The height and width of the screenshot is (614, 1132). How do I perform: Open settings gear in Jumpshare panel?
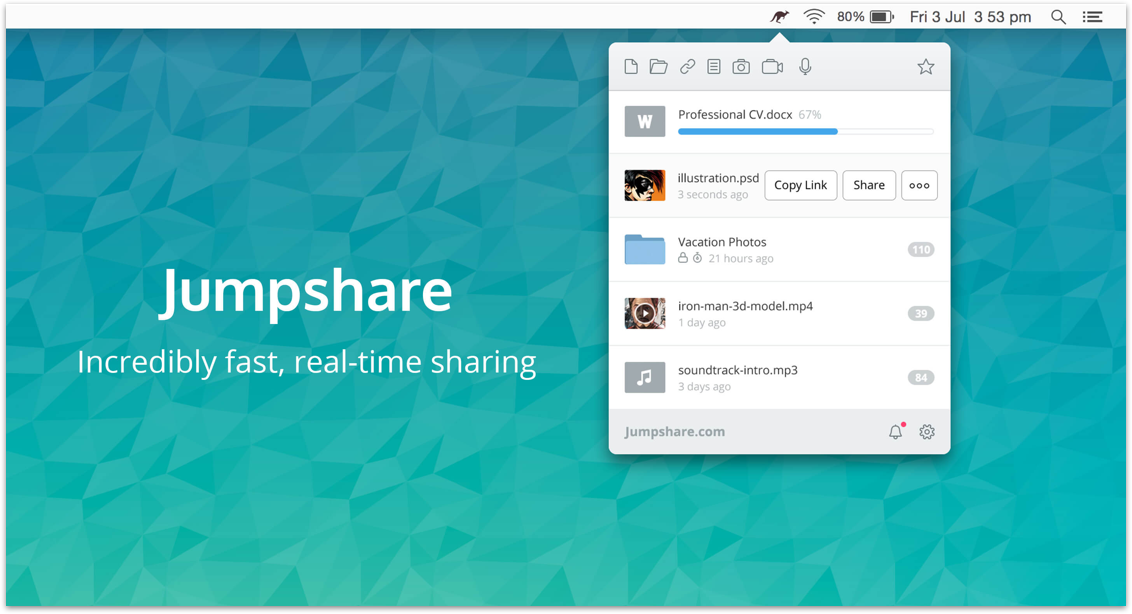[927, 432]
